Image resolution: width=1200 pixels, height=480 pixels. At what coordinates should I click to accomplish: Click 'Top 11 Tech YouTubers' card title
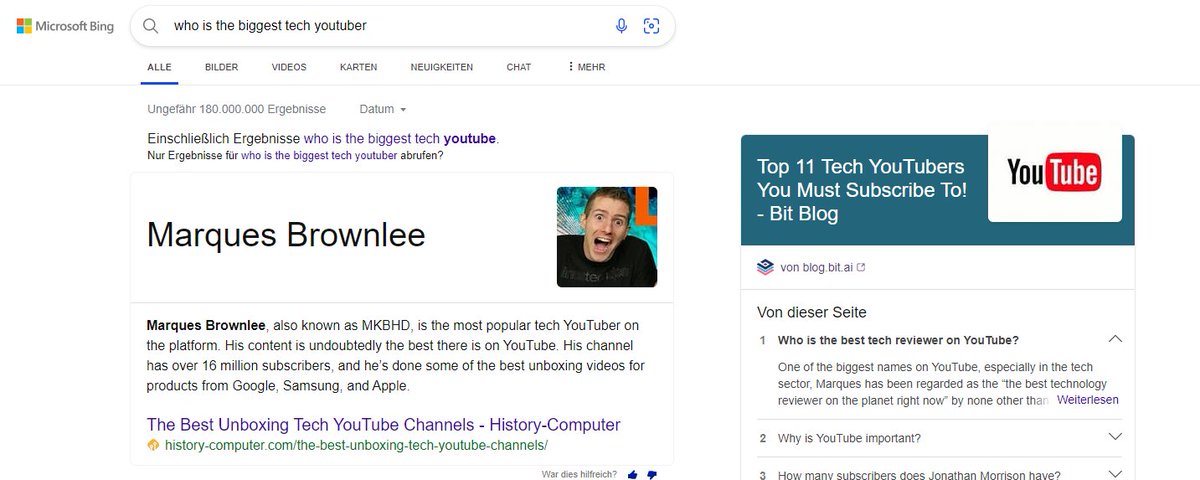(x=861, y=190)
